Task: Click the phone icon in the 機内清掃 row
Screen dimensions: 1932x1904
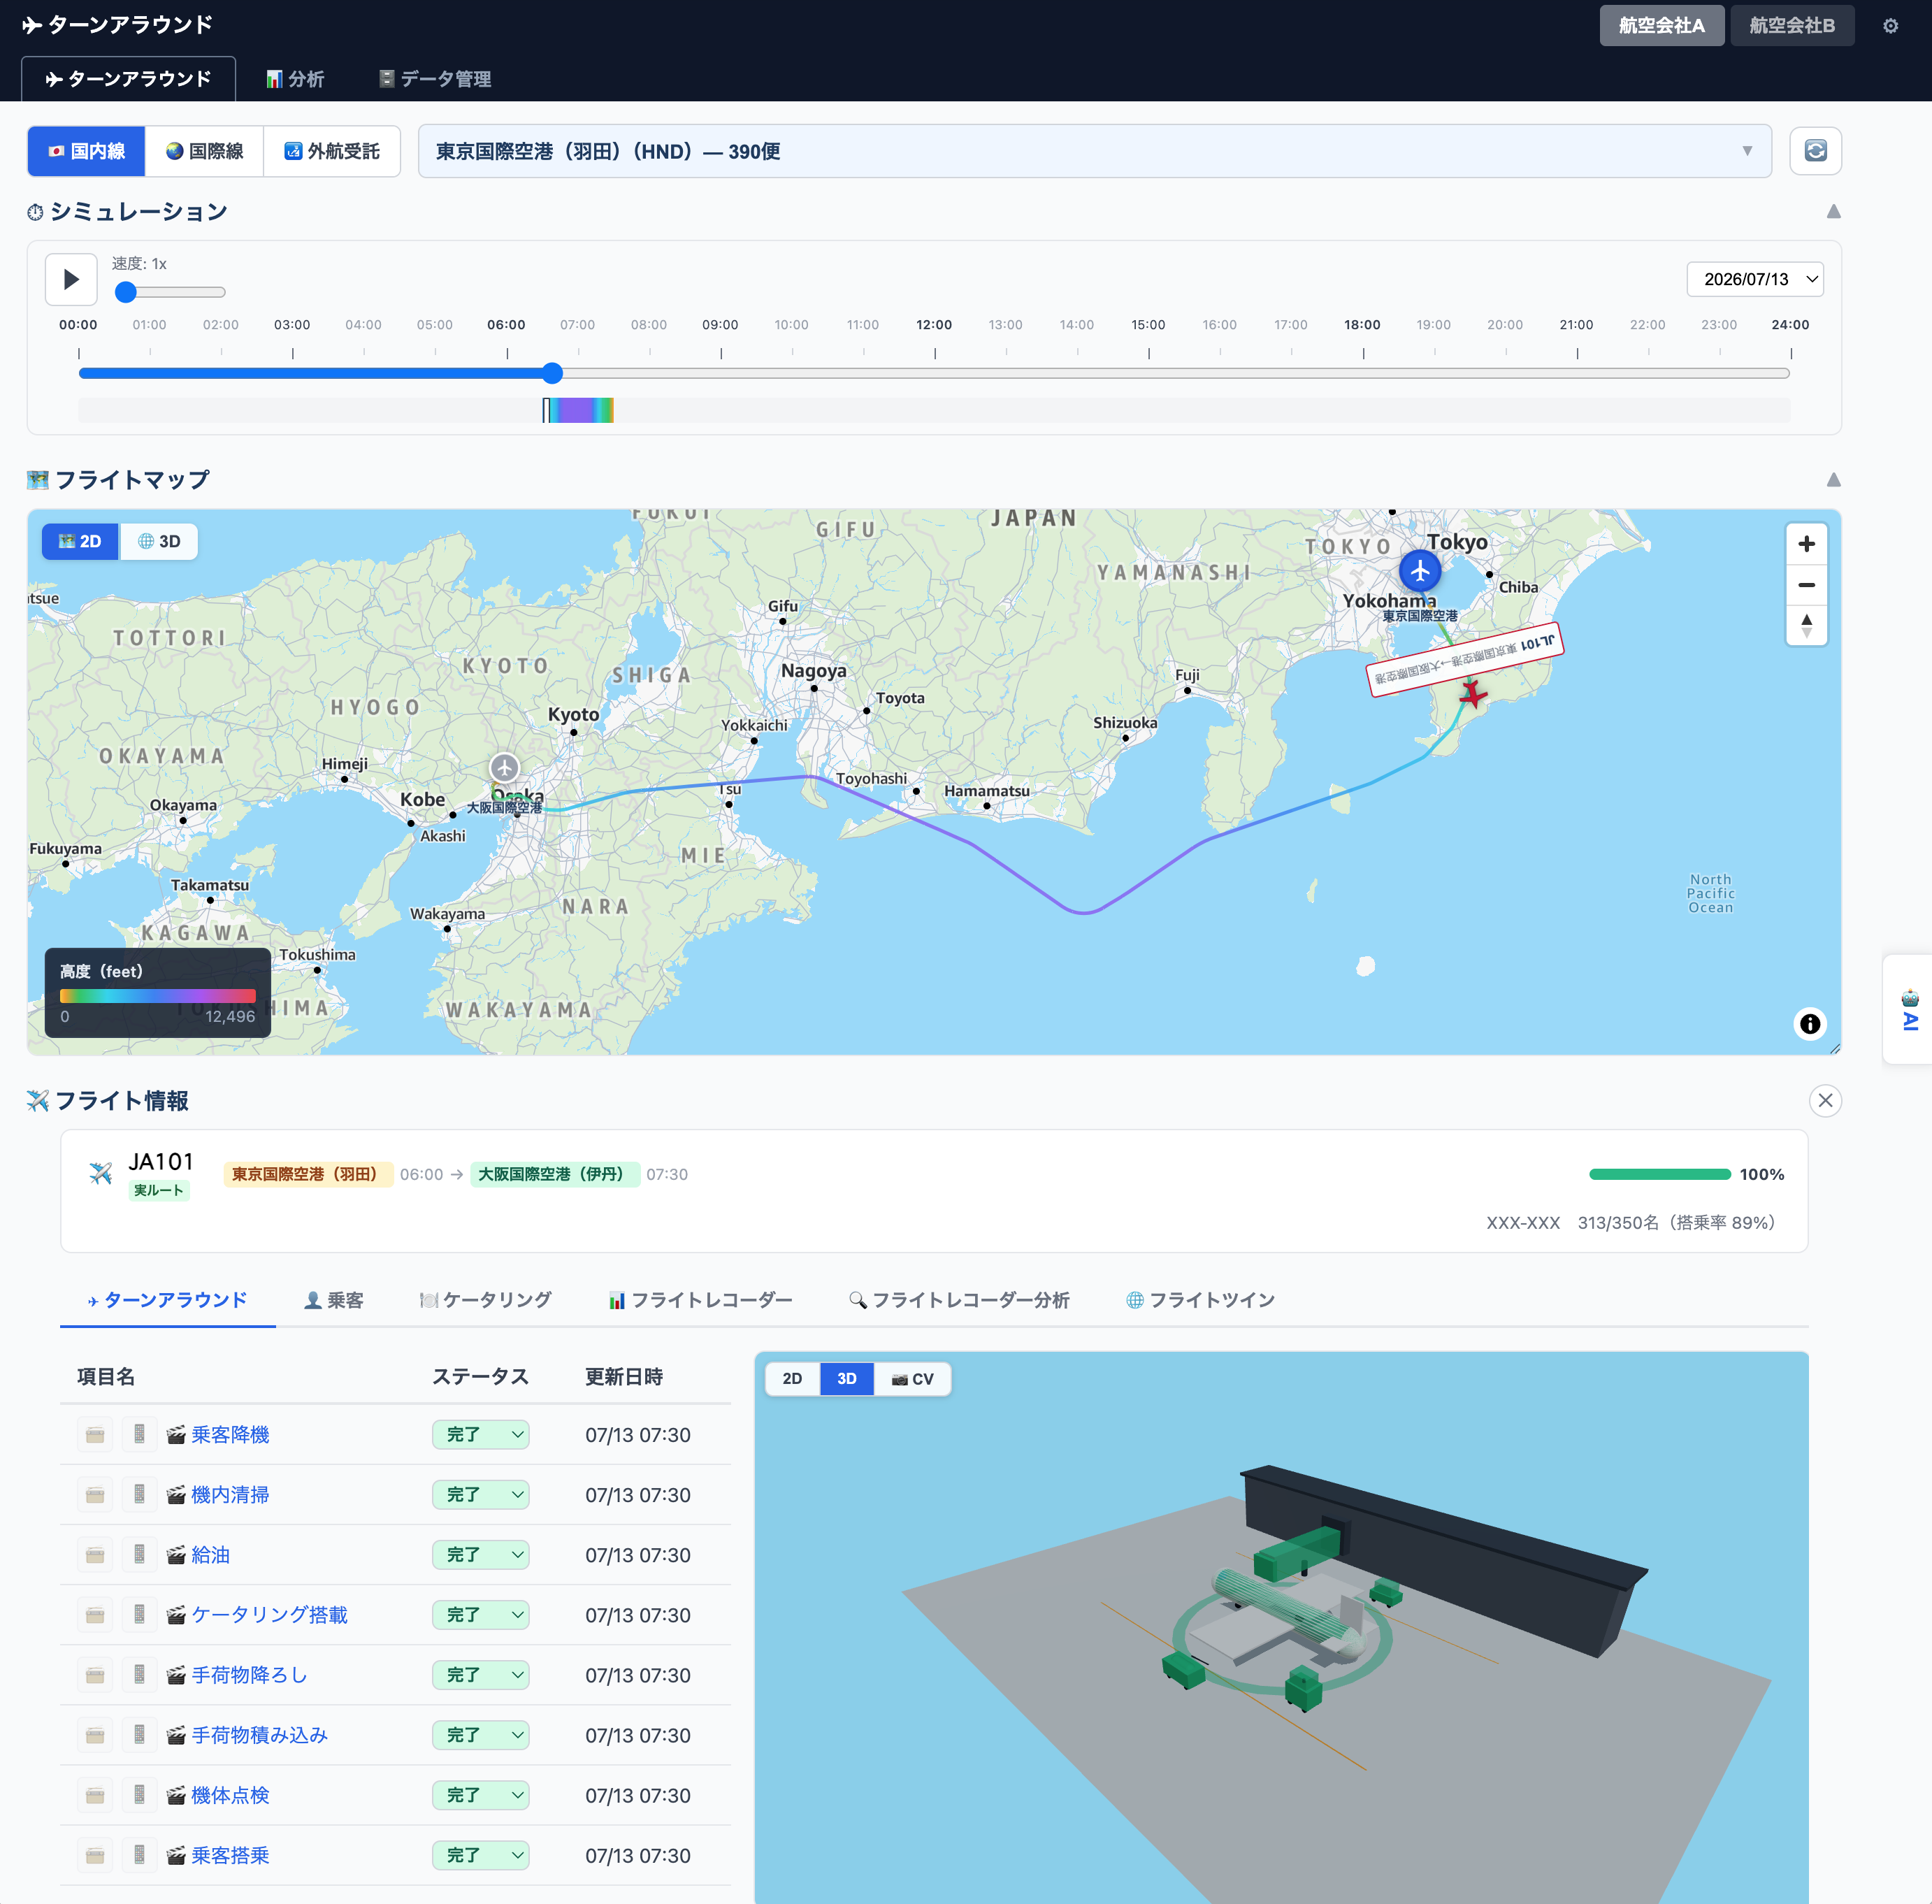Action: coord(139,1495)
